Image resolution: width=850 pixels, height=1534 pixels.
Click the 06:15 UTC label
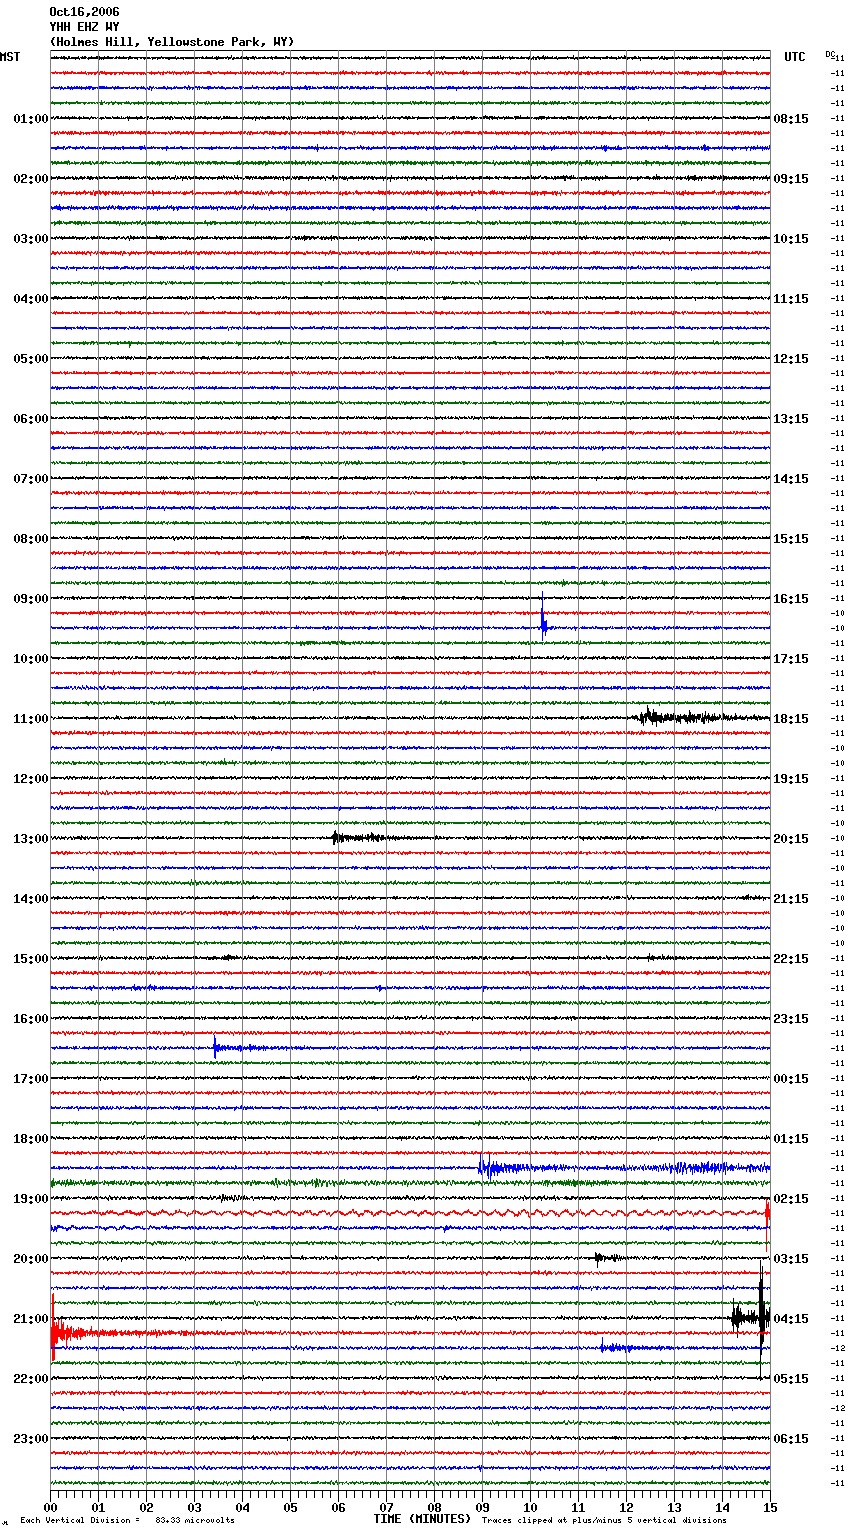[791, 1439]
